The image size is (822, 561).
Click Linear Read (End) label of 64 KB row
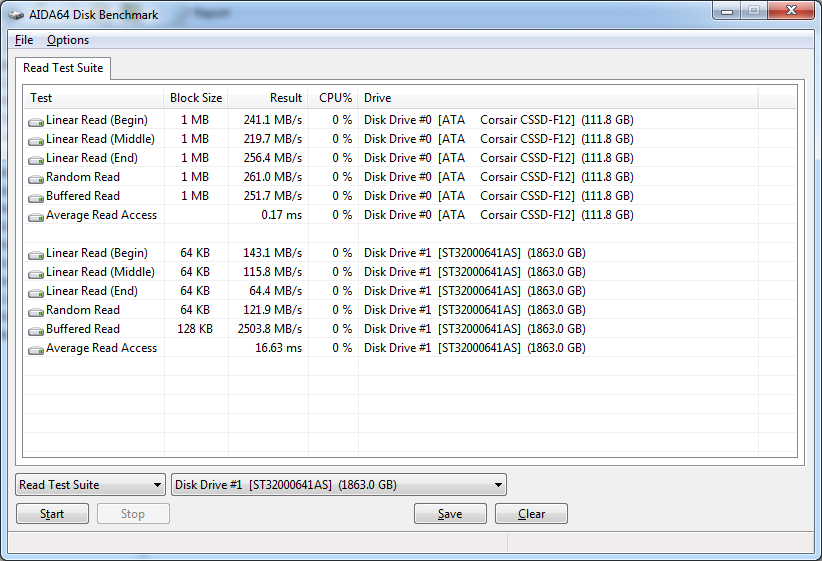tap(92, 291)
